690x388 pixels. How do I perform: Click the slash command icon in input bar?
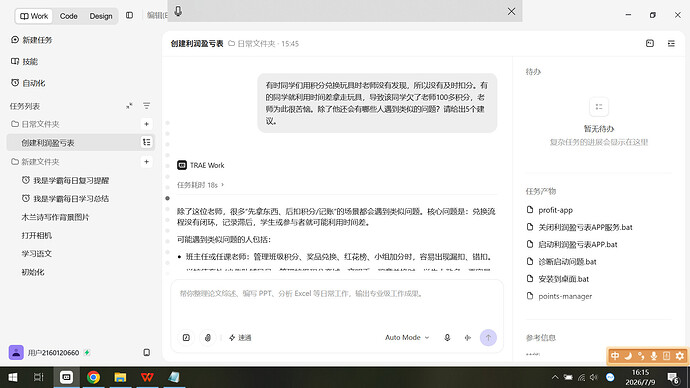pyautogui.click(x=186, y=338)
